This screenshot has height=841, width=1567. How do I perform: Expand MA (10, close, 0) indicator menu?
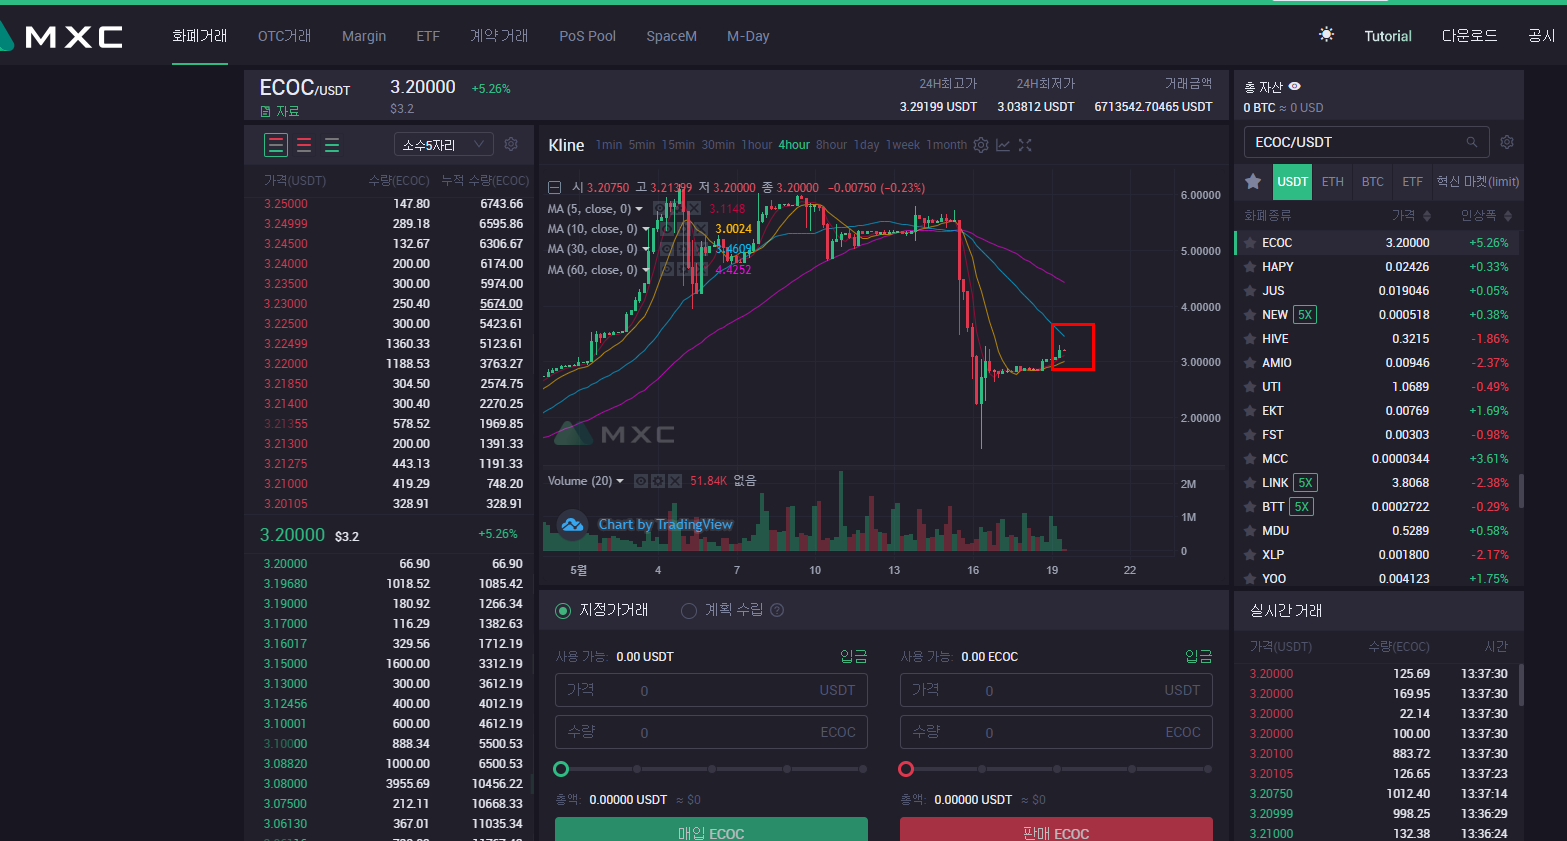point(645,229)
